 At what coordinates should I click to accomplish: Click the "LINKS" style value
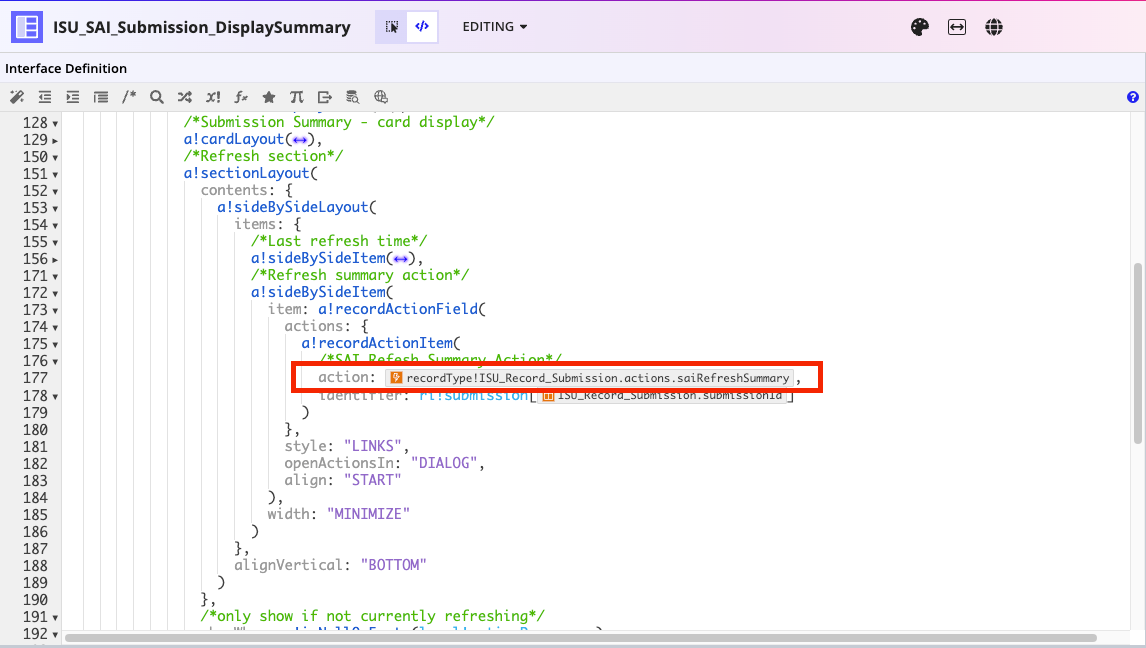tap(373, 446)
